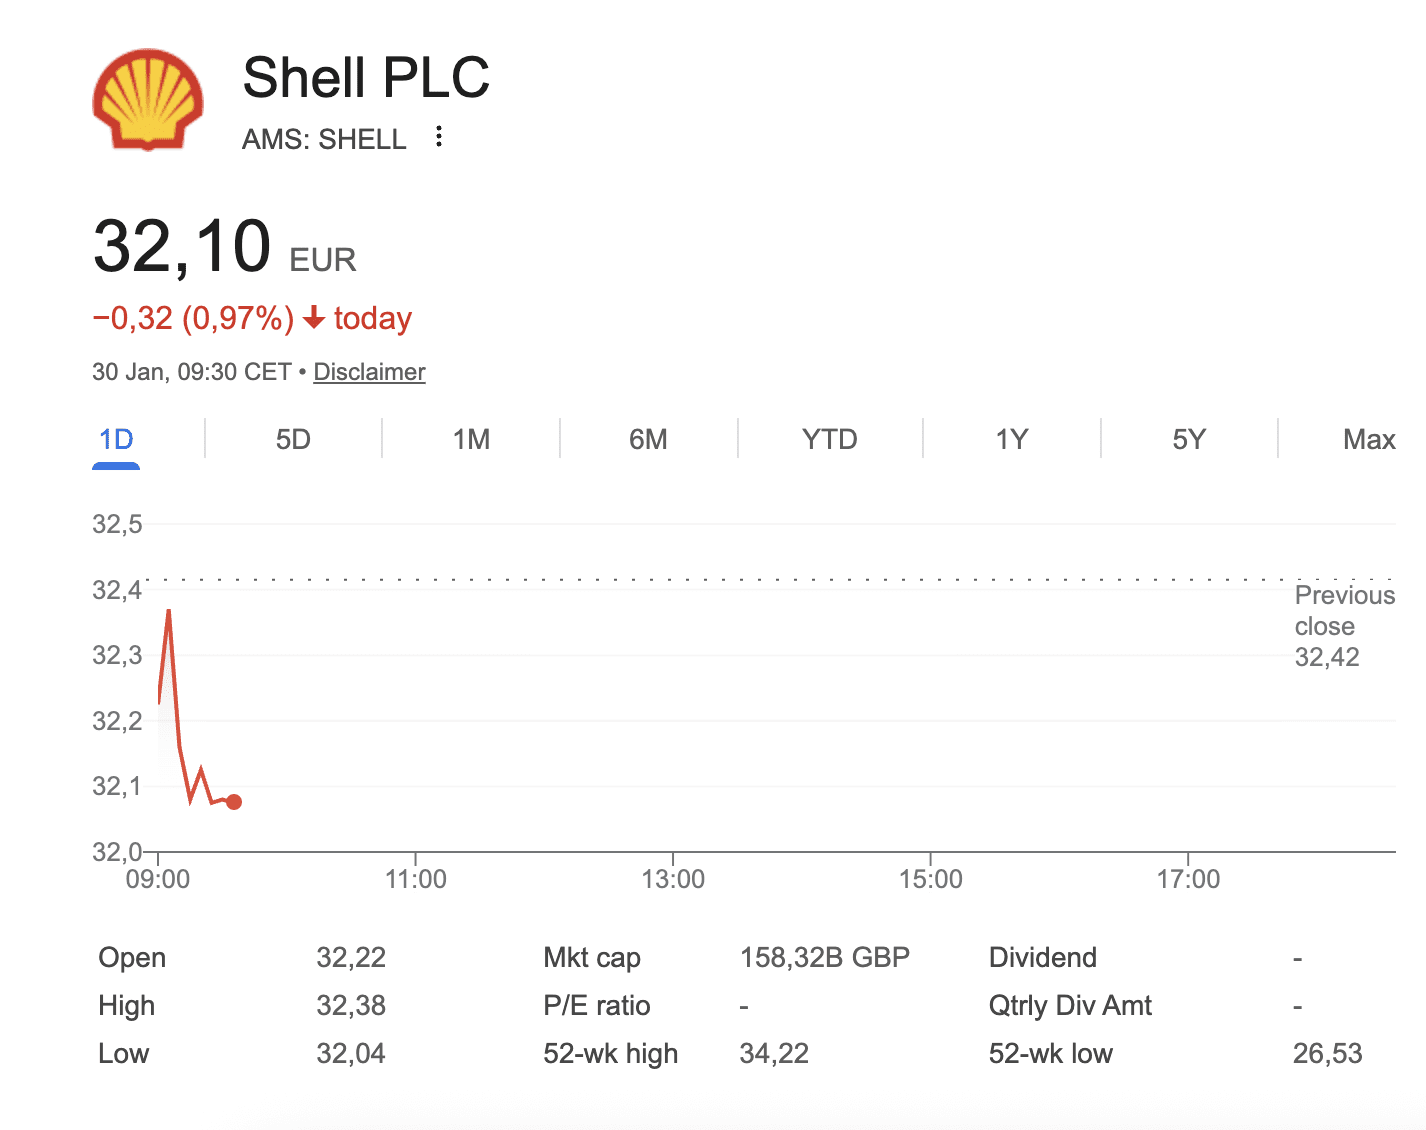Click the 52-wk high label

pyautogui.click(x=610, y=1054)
